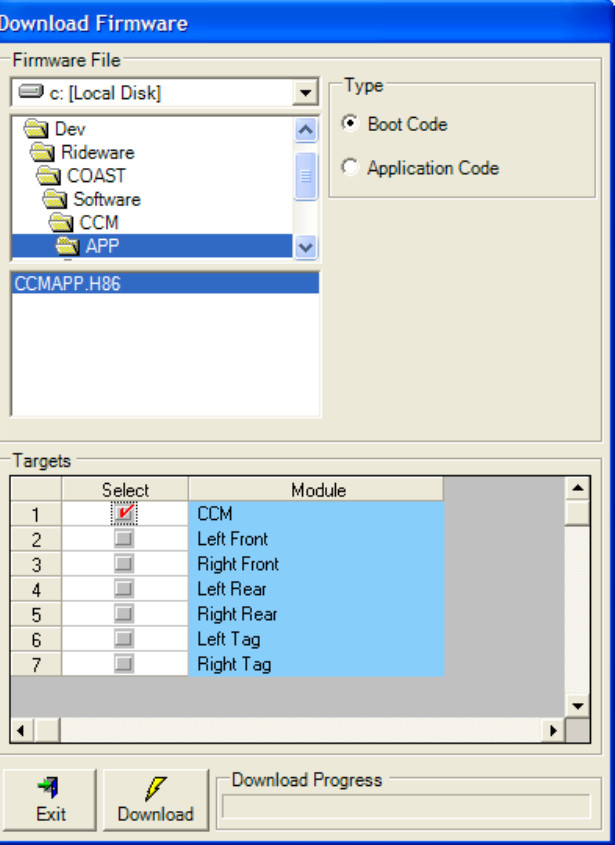Click folder list scroll up arrow

[x=306, y=130]
